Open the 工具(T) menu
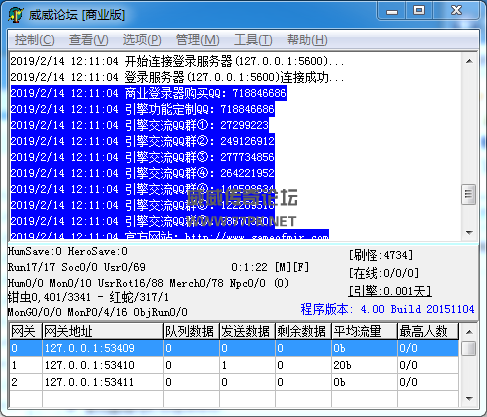This screenshot has width=487, height=417. [x=253, y=40]
